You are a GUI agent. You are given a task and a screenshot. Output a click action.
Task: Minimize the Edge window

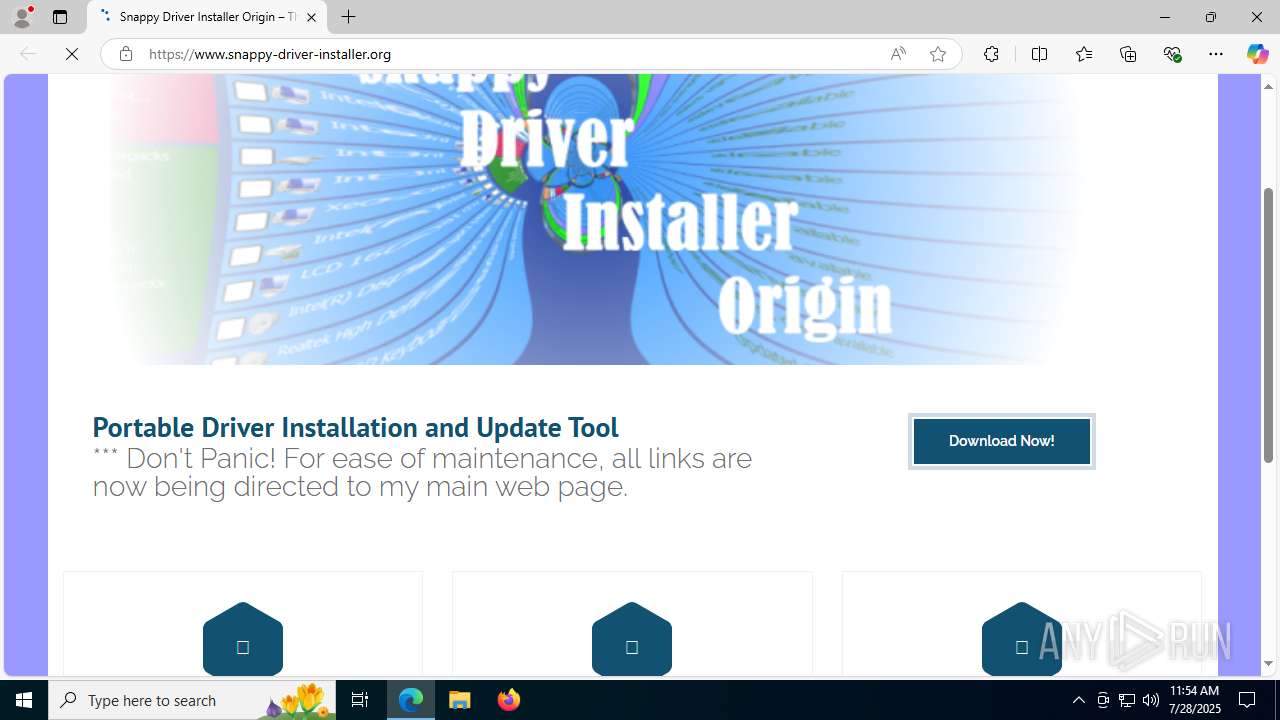(1164, 17)
